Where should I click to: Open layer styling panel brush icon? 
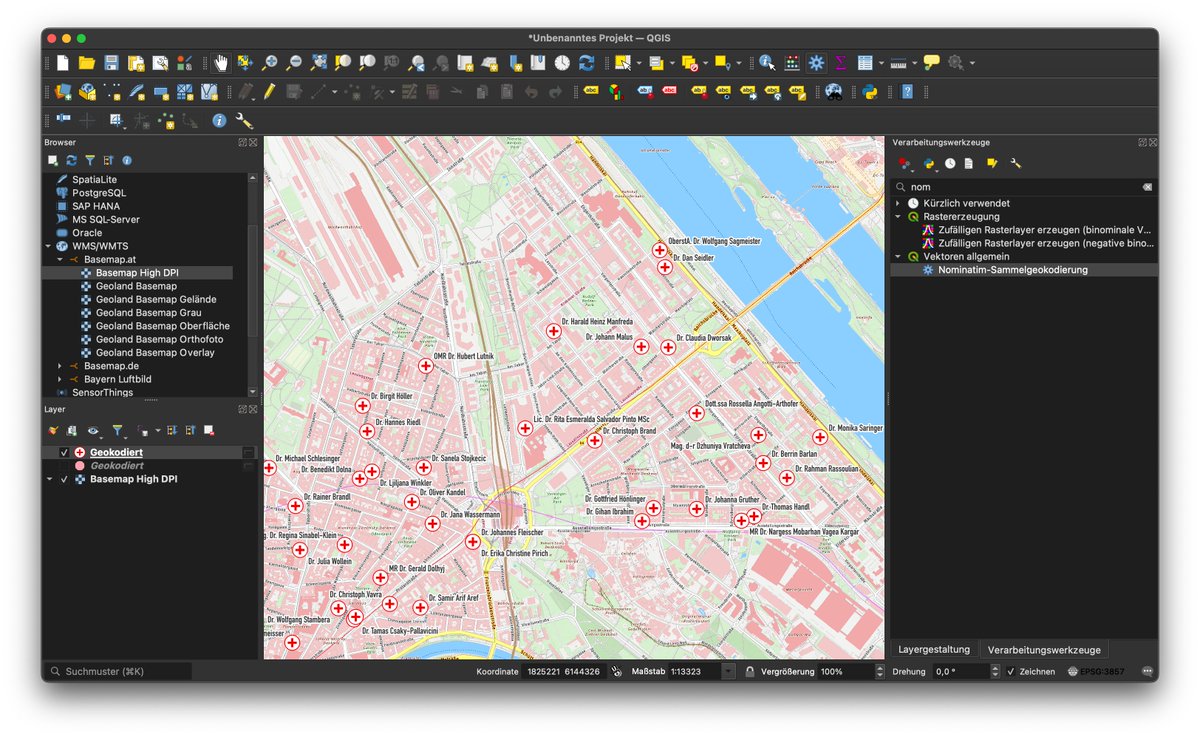tap(53, 430)
